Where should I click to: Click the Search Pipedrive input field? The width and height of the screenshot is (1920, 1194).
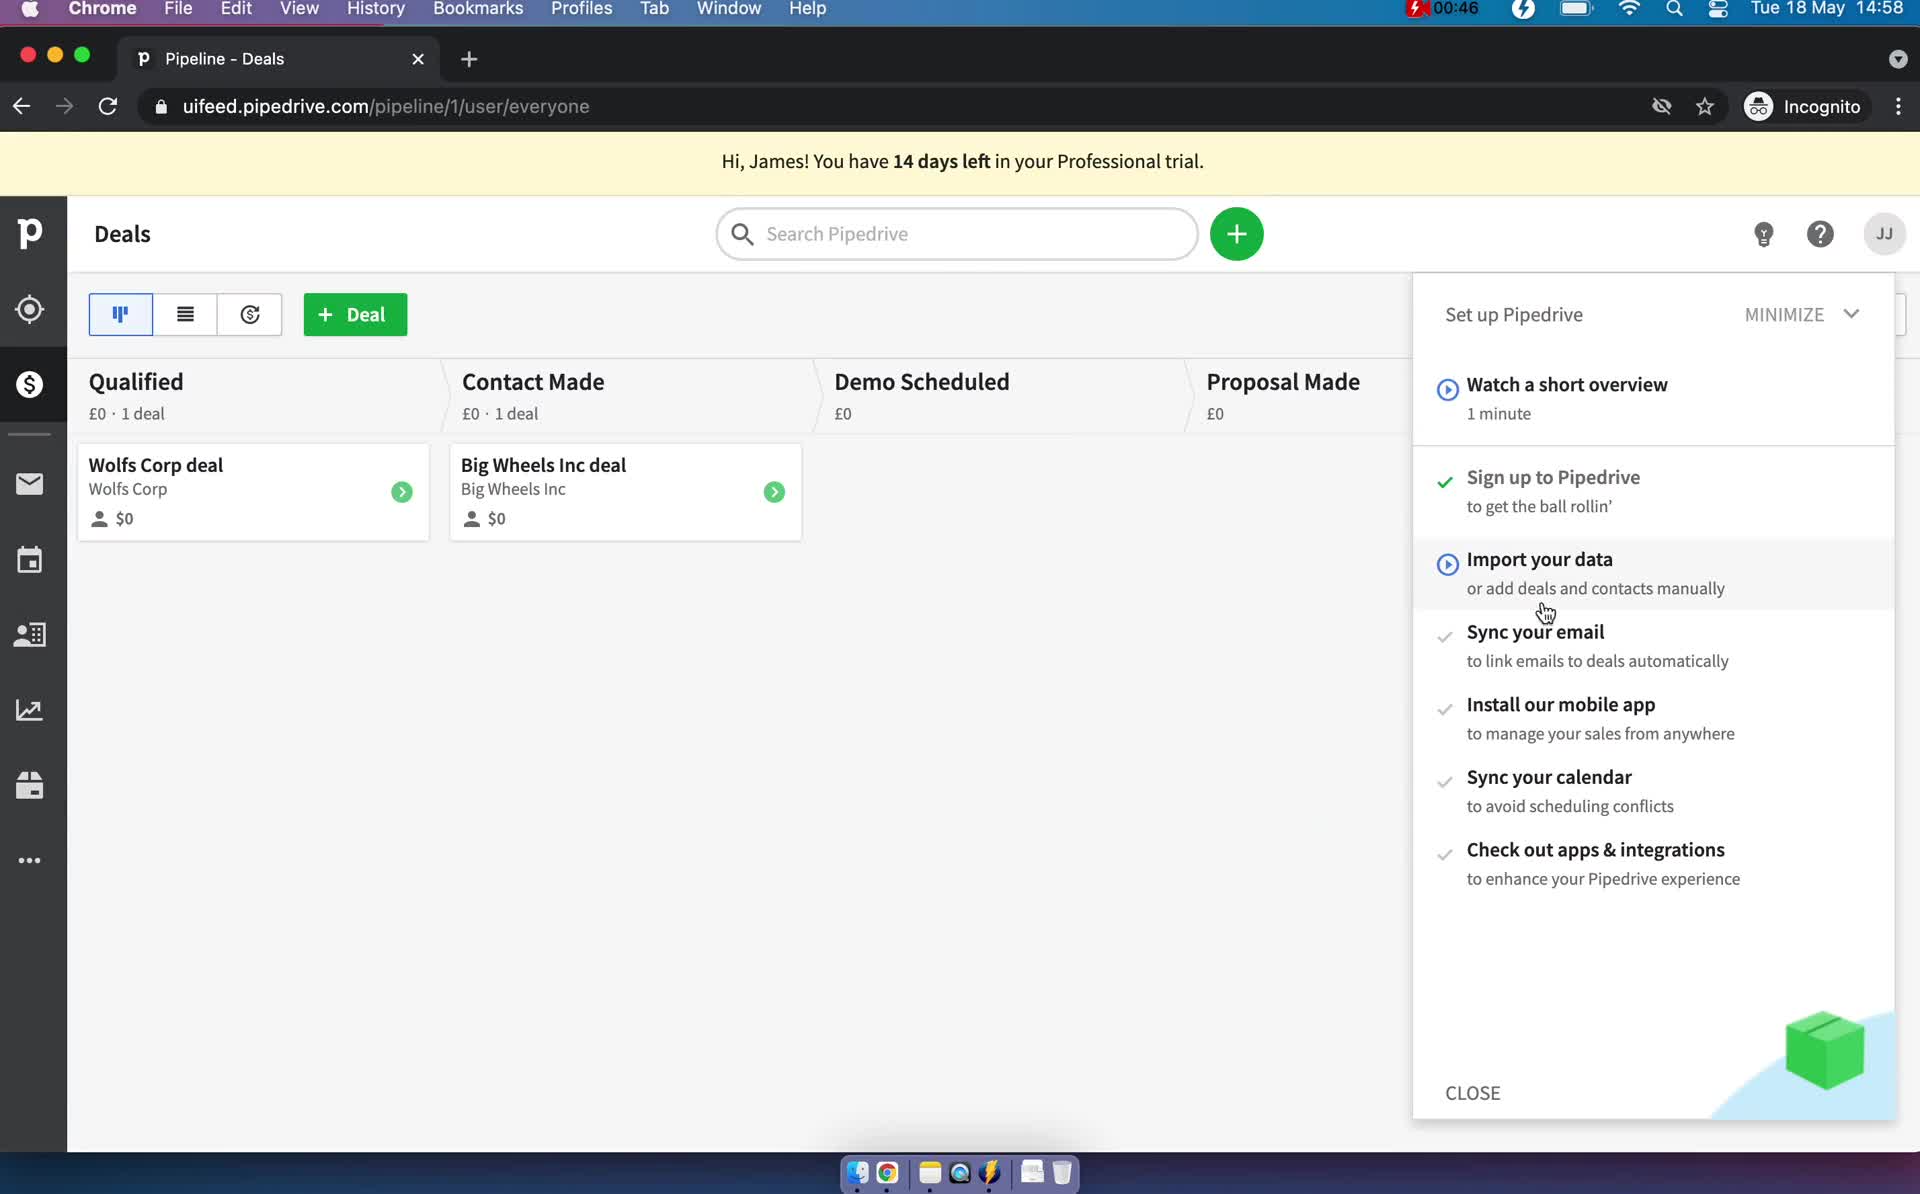point(957,234)
